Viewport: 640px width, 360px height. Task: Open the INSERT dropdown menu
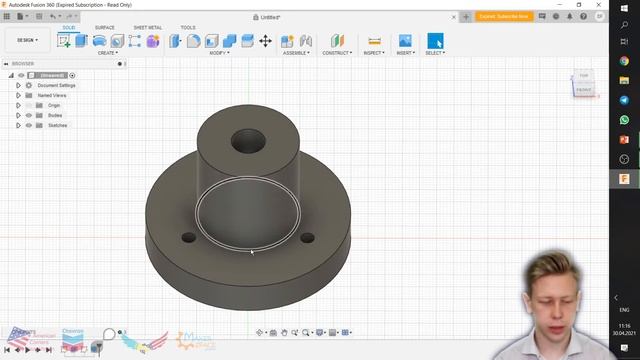click(406, 53)
